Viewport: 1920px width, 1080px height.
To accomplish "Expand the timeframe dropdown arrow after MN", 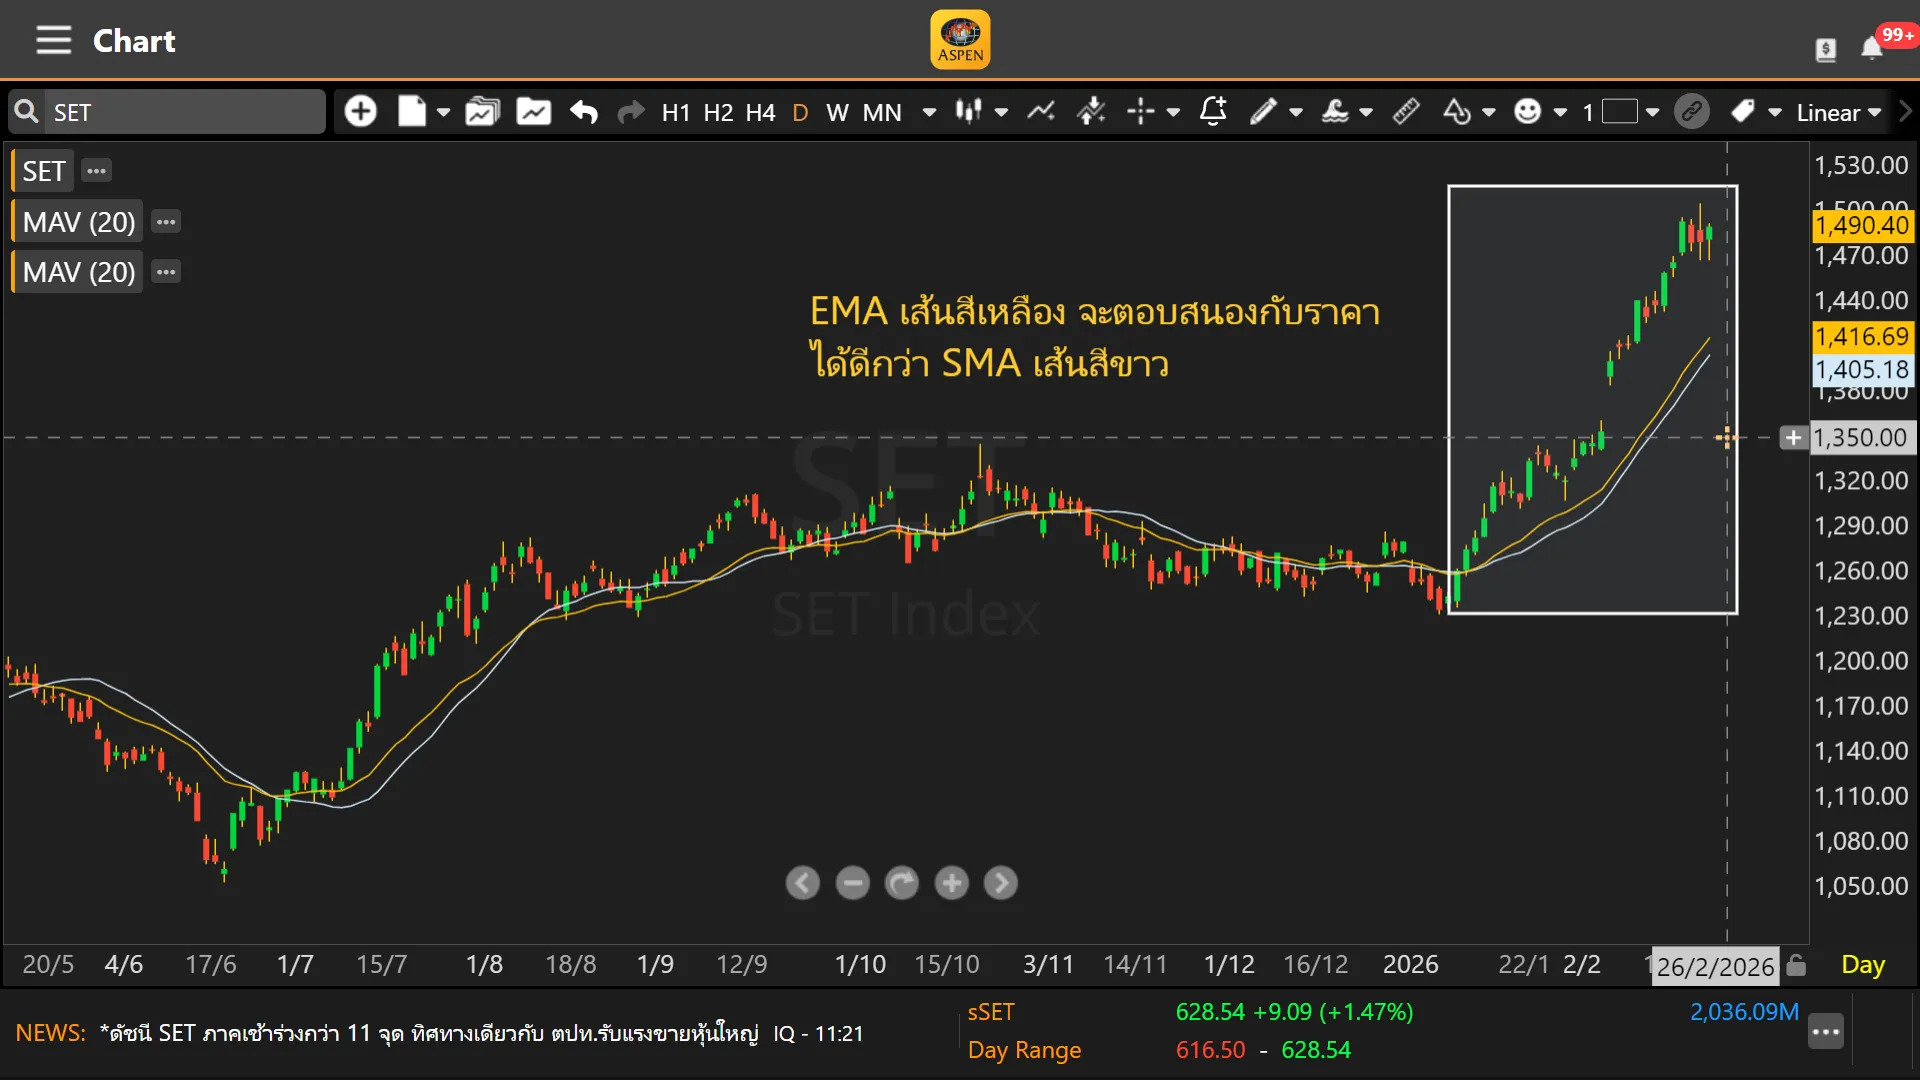I will tap(929, 112).
